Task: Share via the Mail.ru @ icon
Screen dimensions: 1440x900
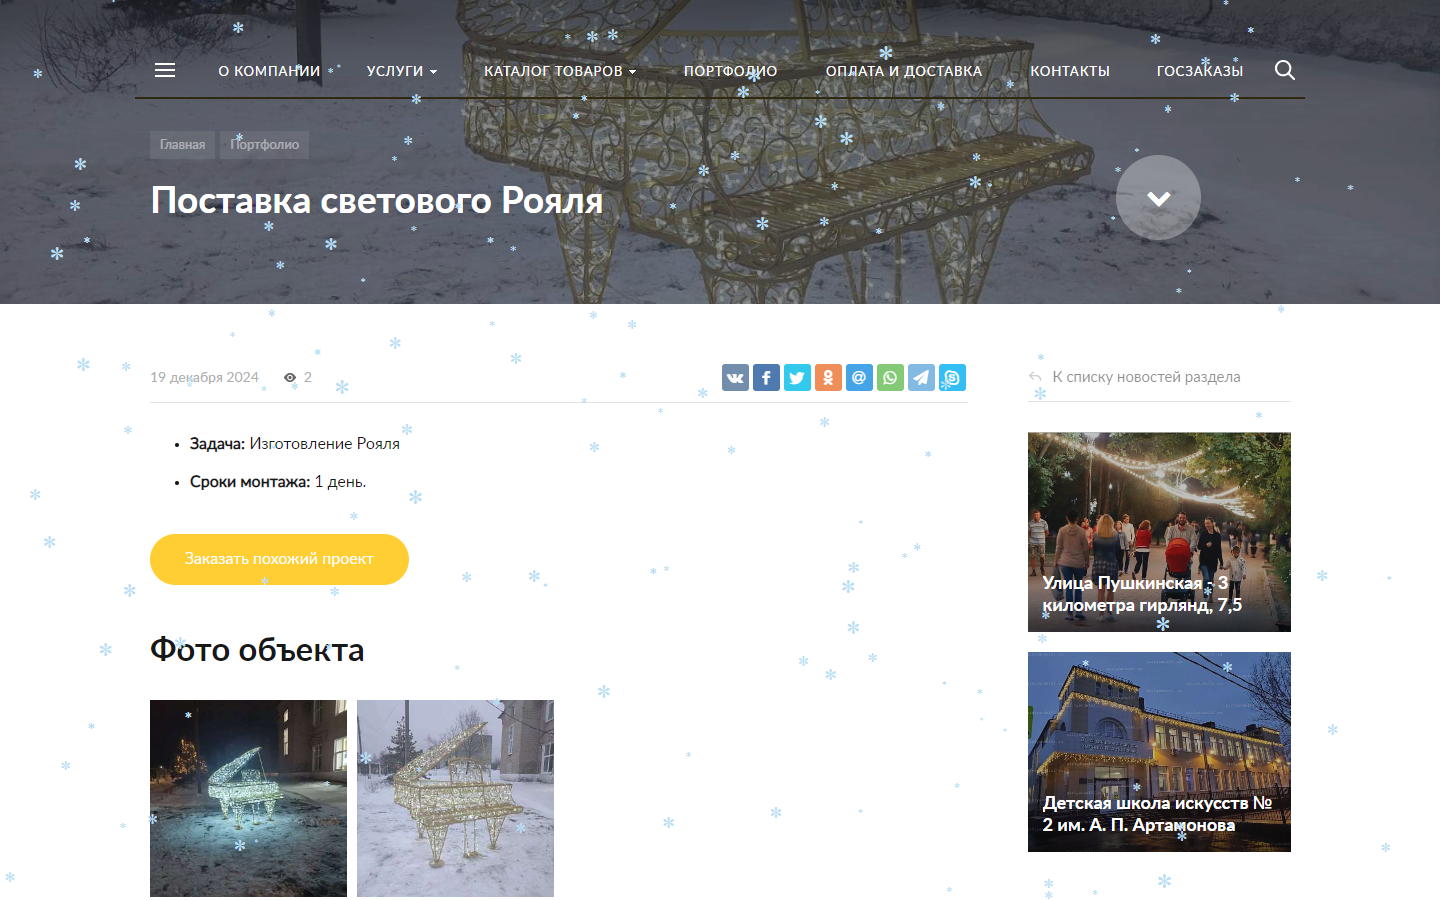Action: point(859,377)
